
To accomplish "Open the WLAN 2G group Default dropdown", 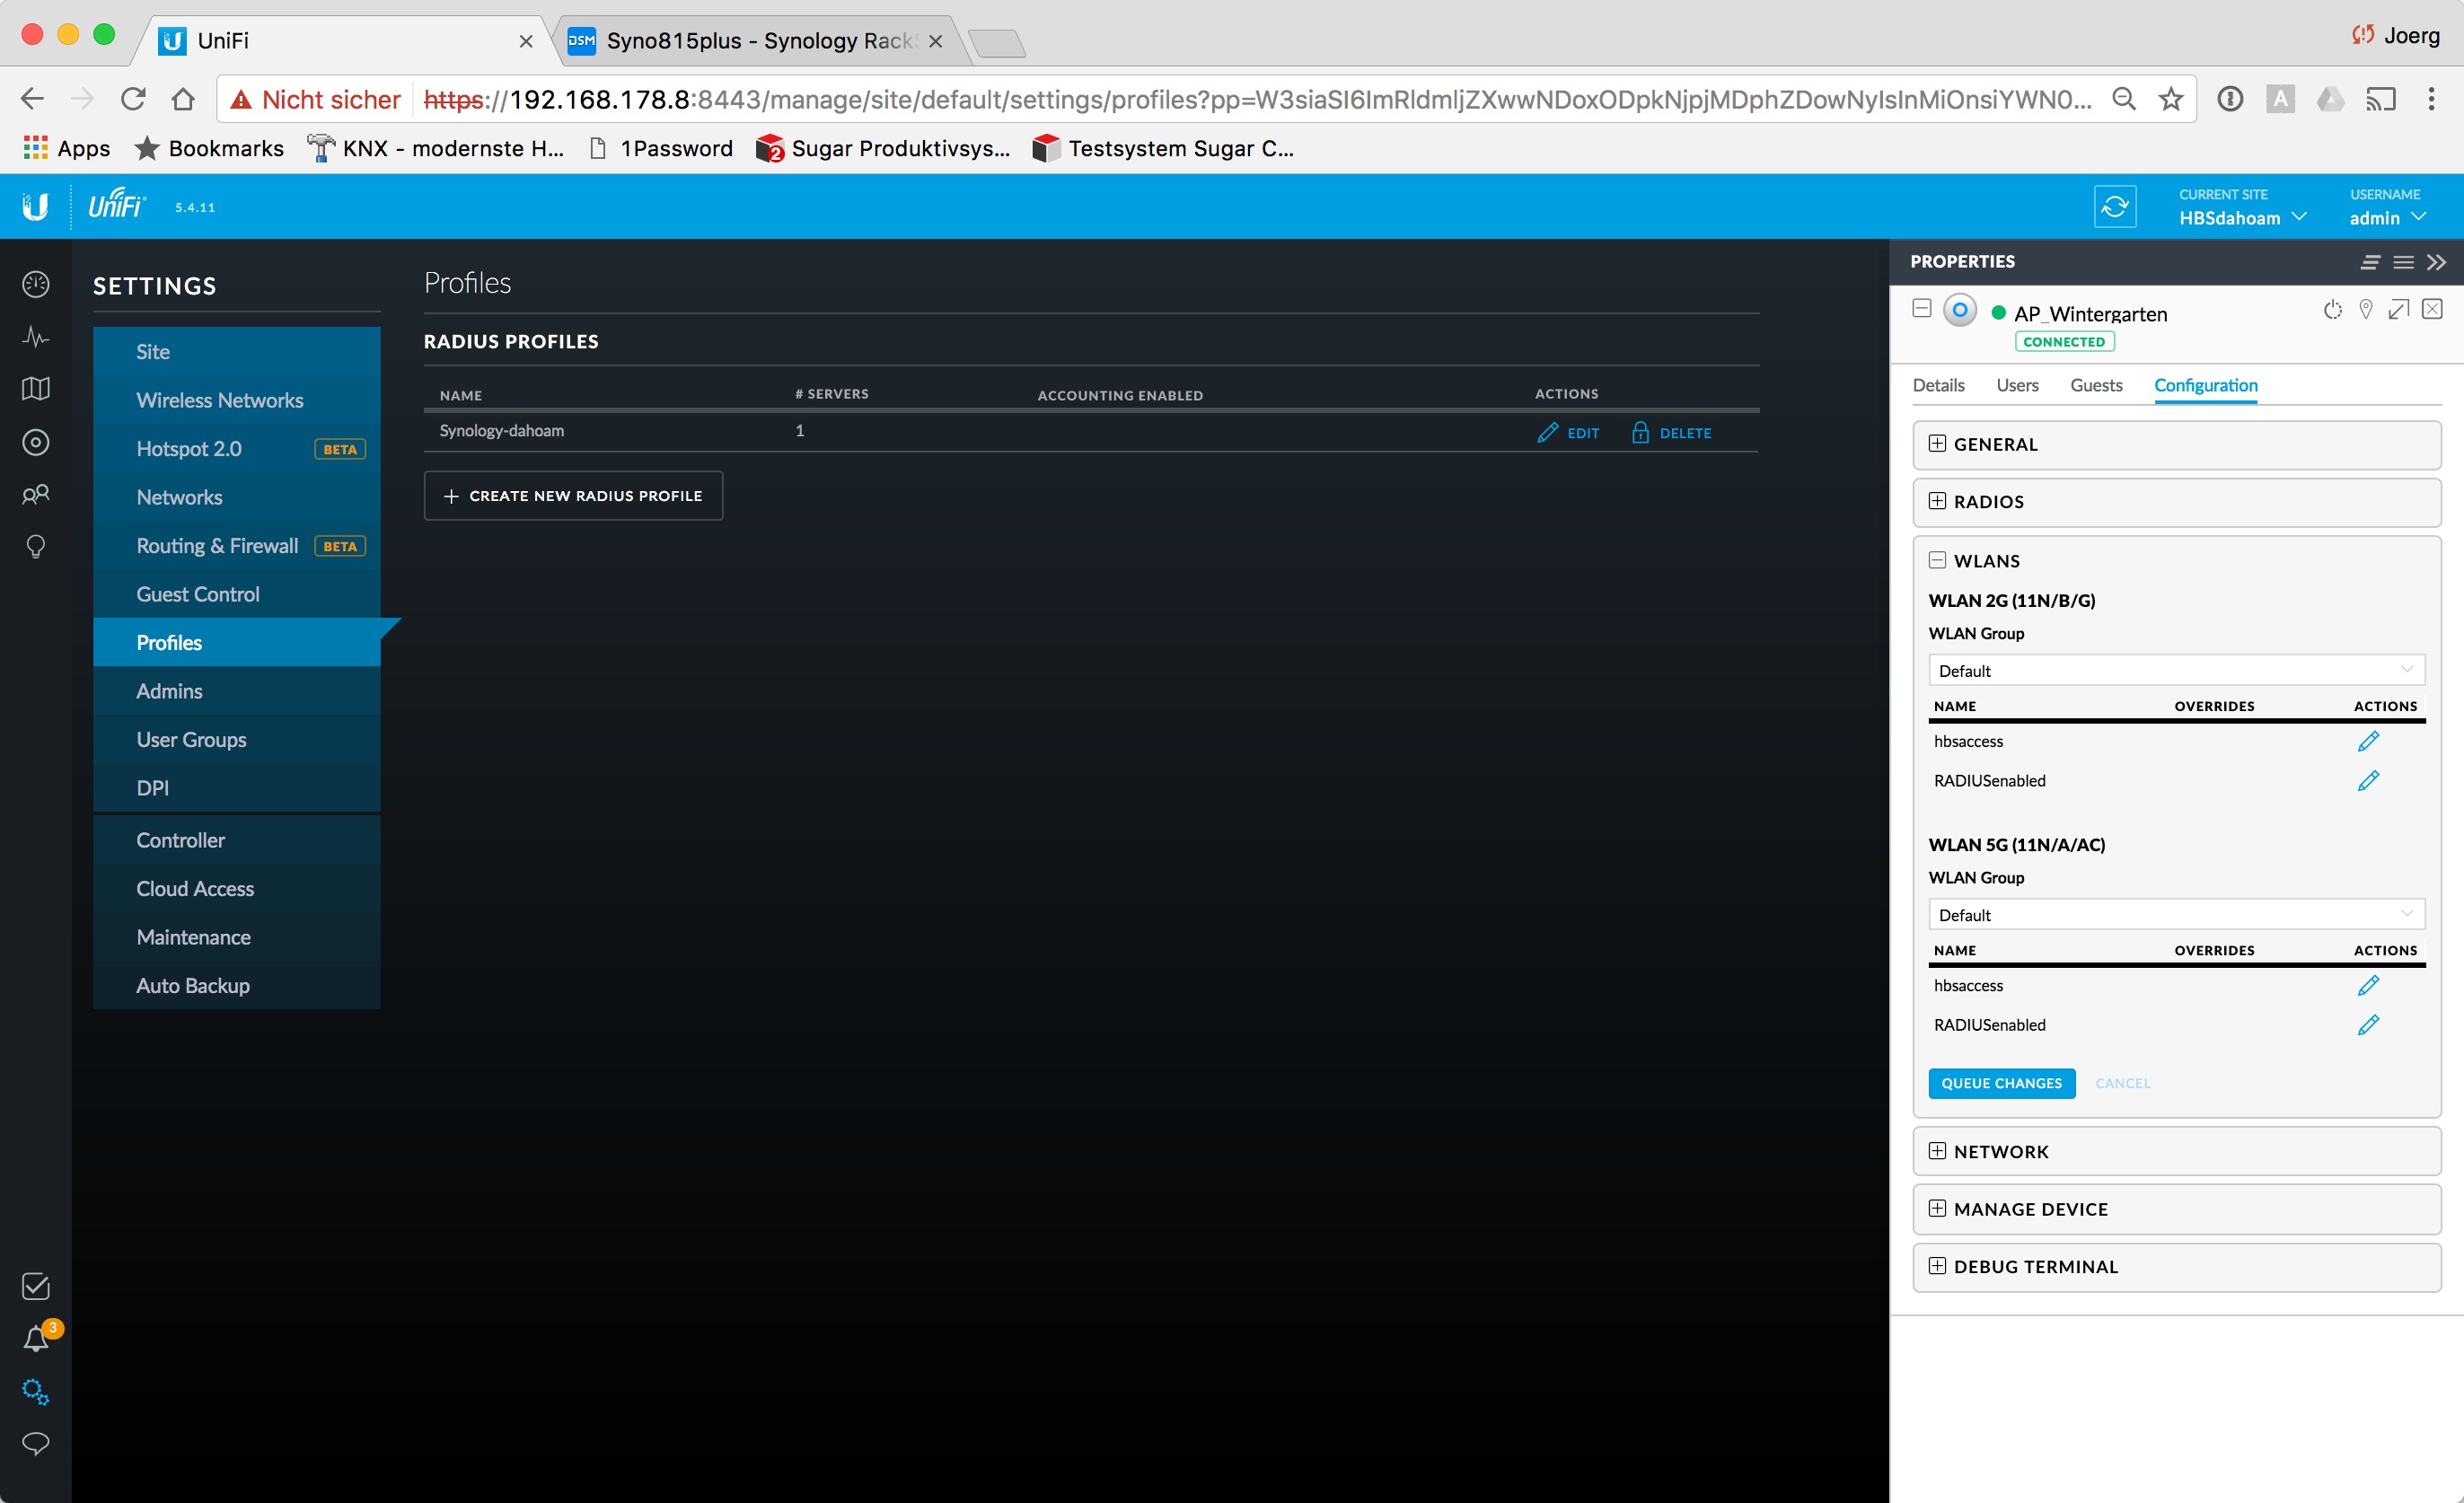I will [x=2175, y=670].
